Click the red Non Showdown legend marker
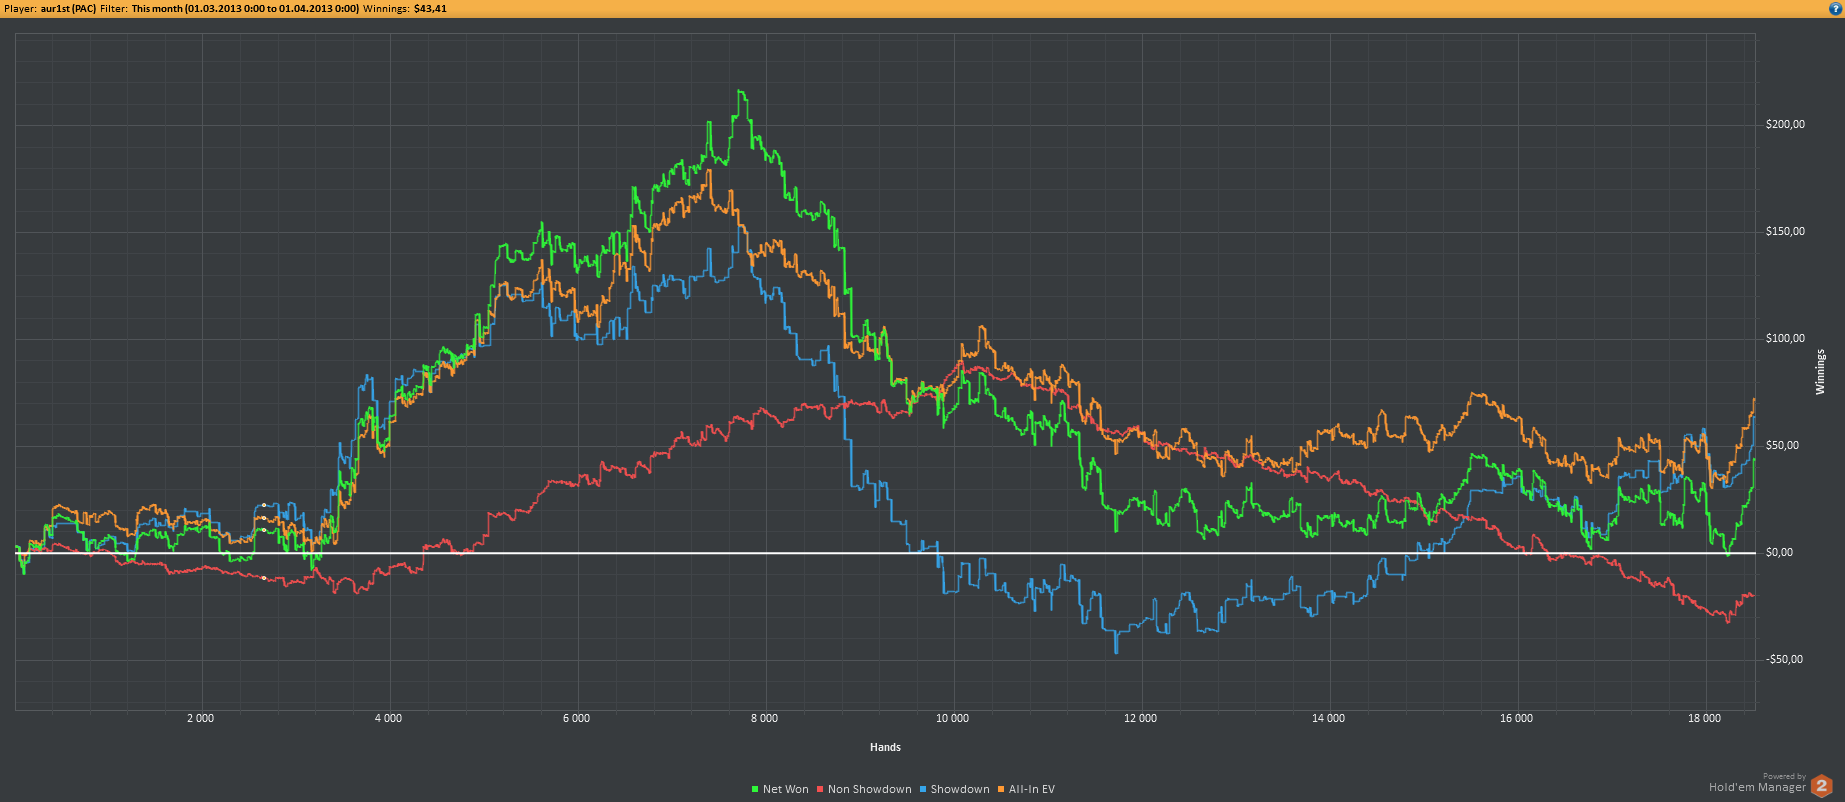Viewport: 1845px width, 802px height. click(x=820, y=790)
